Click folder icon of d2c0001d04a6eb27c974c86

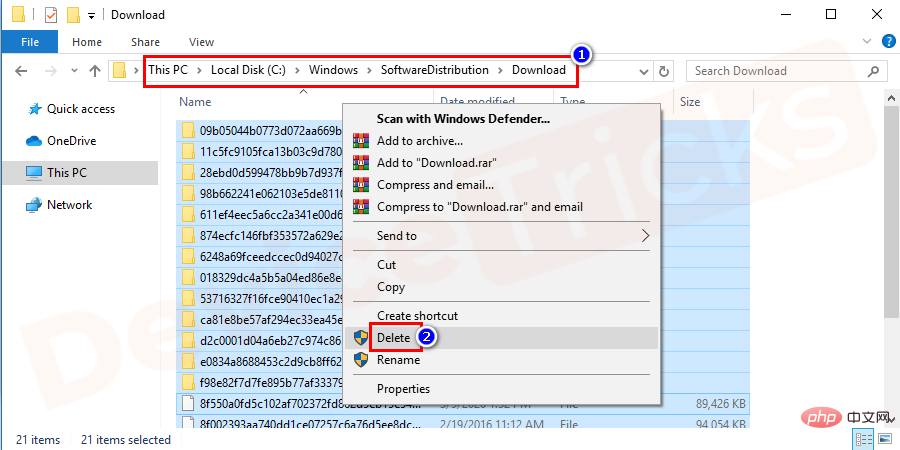coord(188,340)
